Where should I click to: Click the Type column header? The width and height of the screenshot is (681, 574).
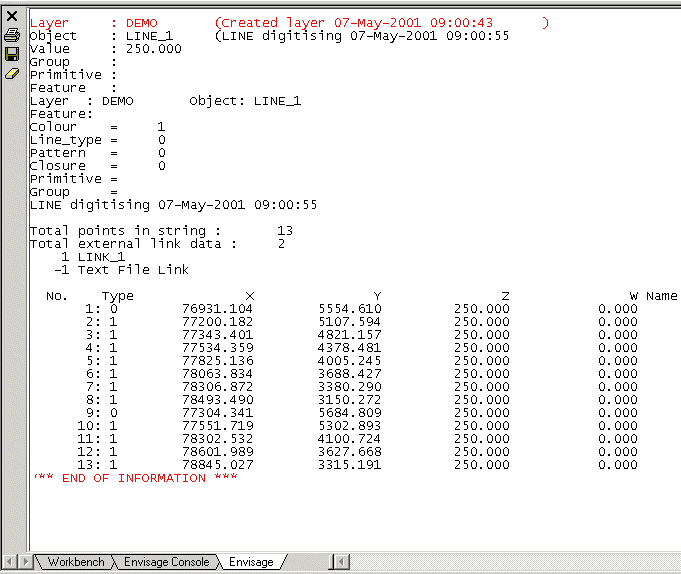pyautogui.click(x=118, y=297)
